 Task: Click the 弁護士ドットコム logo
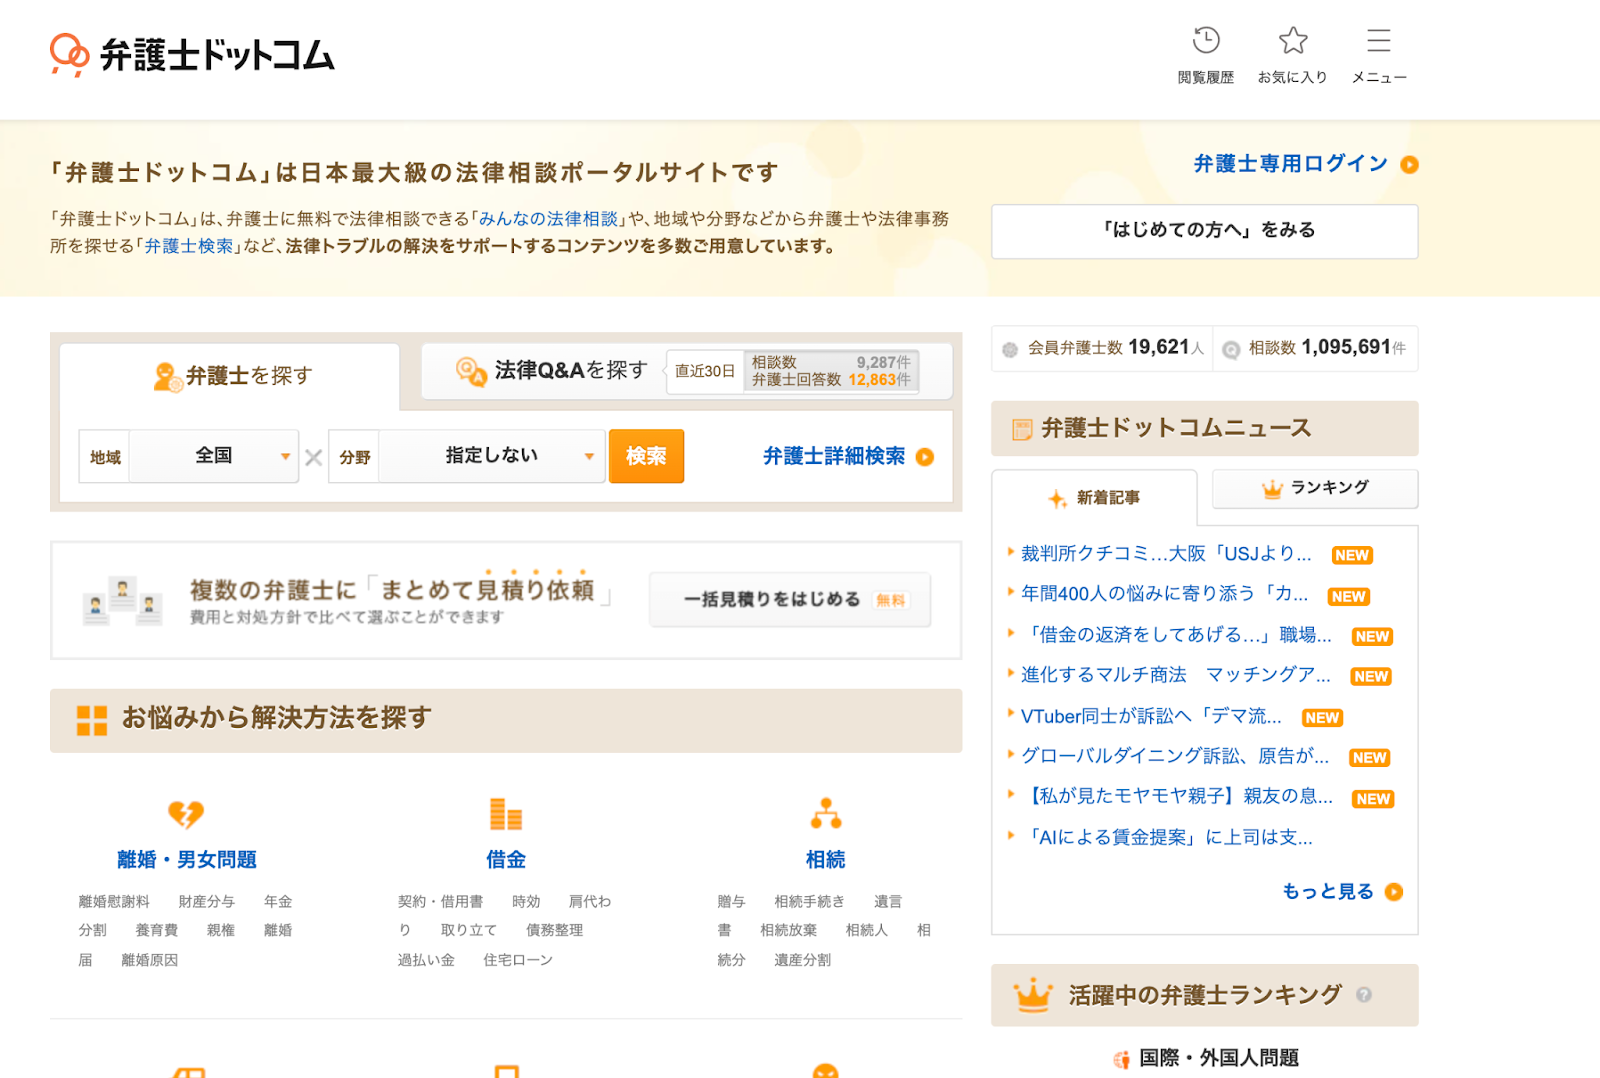(x=192, y=55)
